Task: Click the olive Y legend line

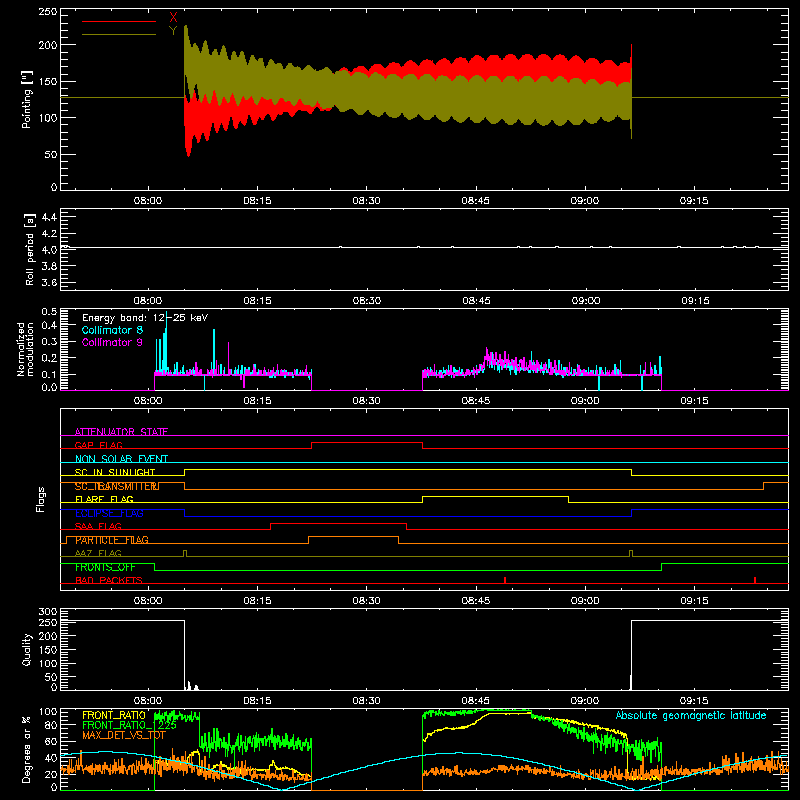Action: [119, 35]
